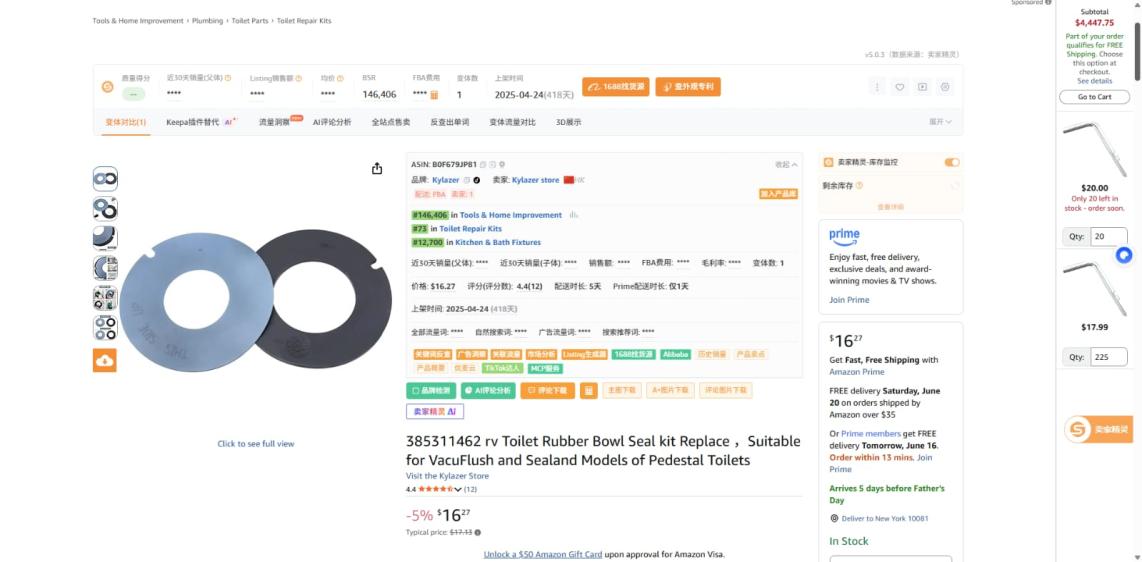Click the Join Prime link in the prime card
The image size is (1142, 562).
pyautogui.click(x=849, y=300)
